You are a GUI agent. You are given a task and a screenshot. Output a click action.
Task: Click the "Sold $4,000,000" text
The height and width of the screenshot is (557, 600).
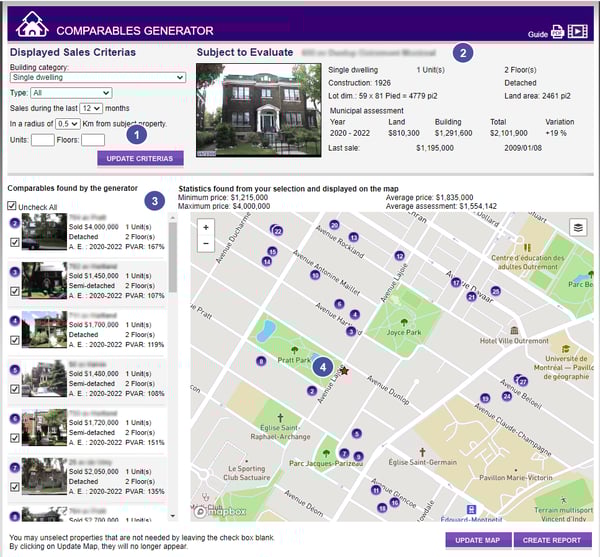pyautogui.click(x=93, y=227)
